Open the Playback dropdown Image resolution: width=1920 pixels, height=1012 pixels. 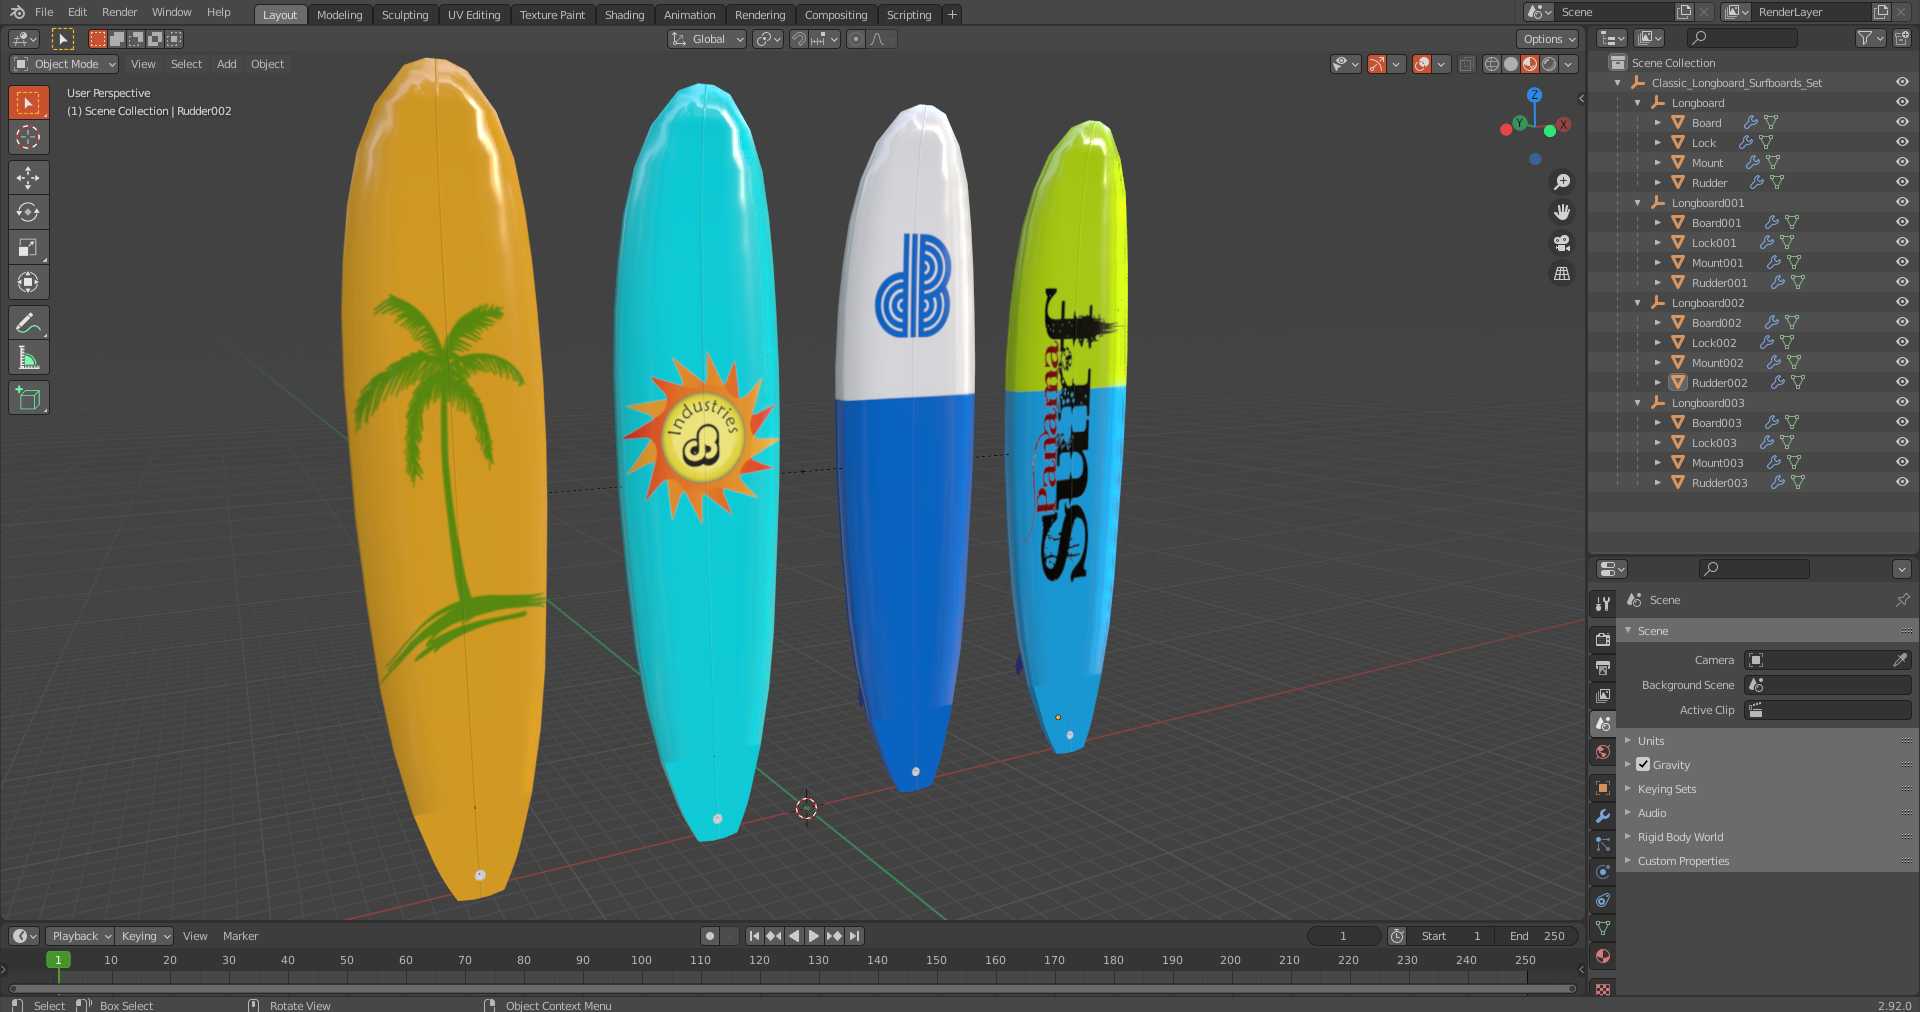(81, 936)
